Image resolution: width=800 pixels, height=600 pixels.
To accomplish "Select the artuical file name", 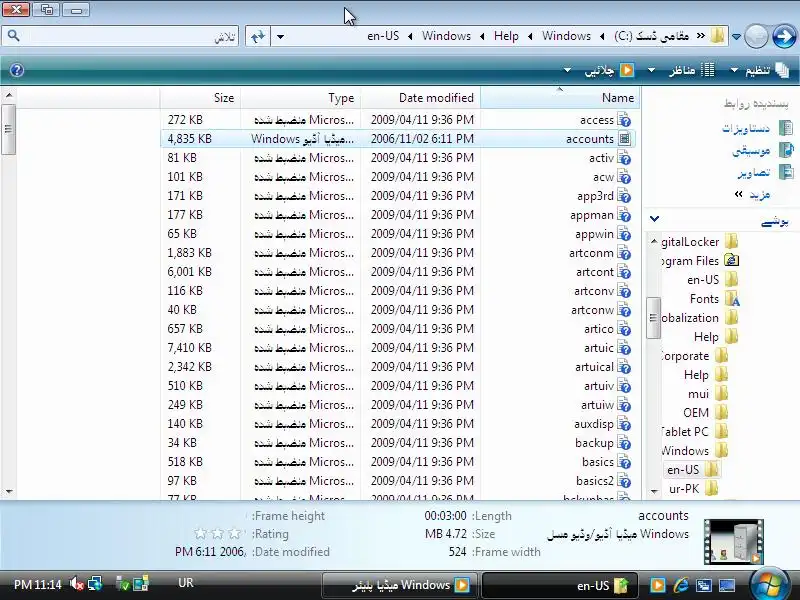I will pos(594,367).
